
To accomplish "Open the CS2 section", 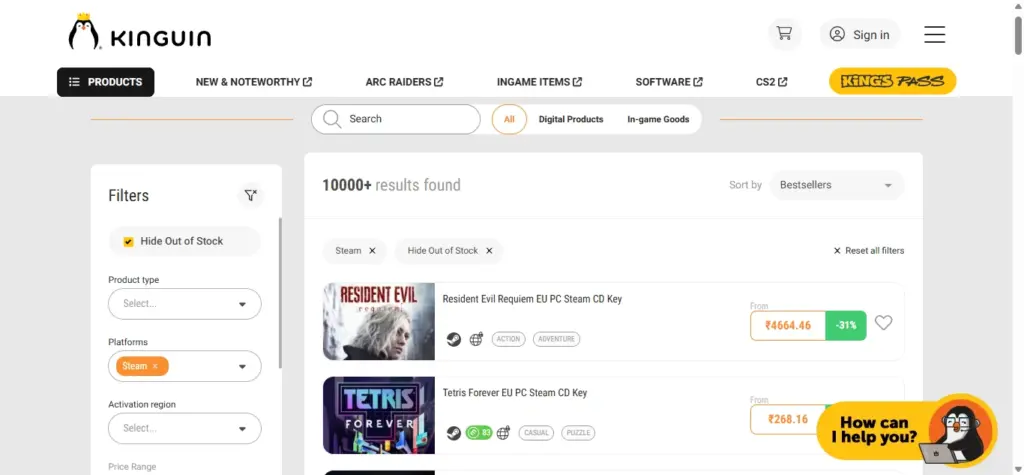I will point(771,82).
